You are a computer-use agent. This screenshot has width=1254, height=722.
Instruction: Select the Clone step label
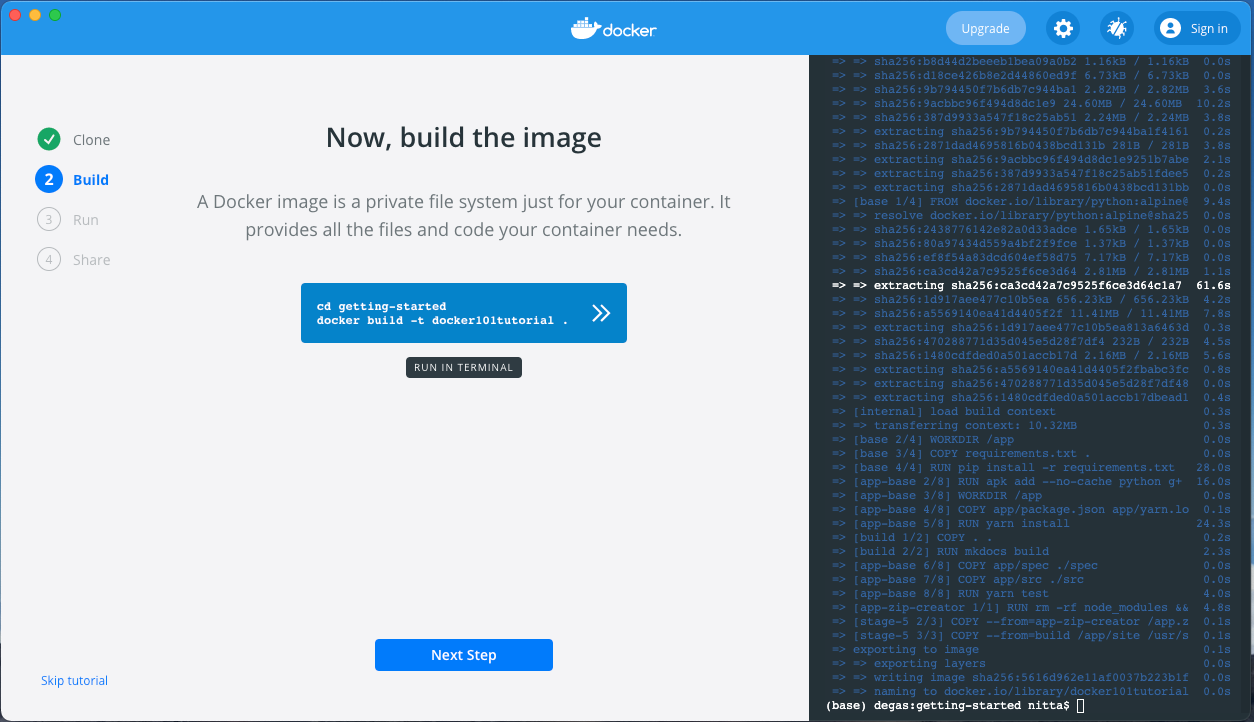(91, 140)
